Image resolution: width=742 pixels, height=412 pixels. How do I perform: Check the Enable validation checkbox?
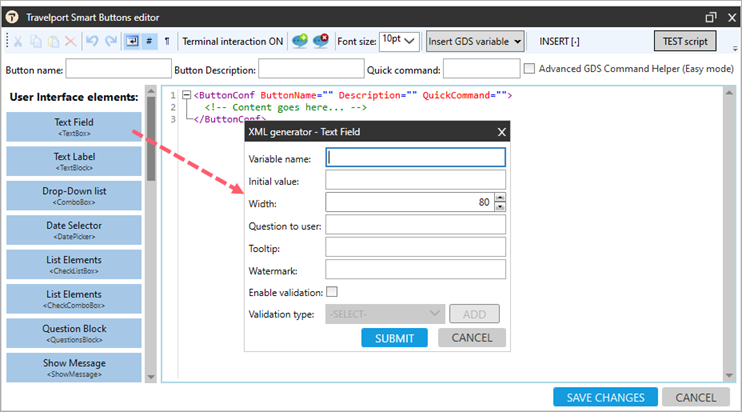pyautogui.click(x=332, y=292)
